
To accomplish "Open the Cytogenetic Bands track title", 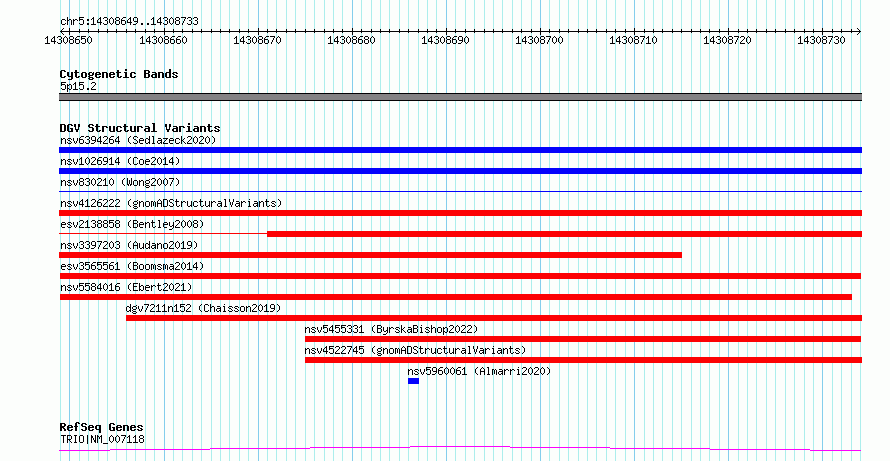I will (119, 74).
